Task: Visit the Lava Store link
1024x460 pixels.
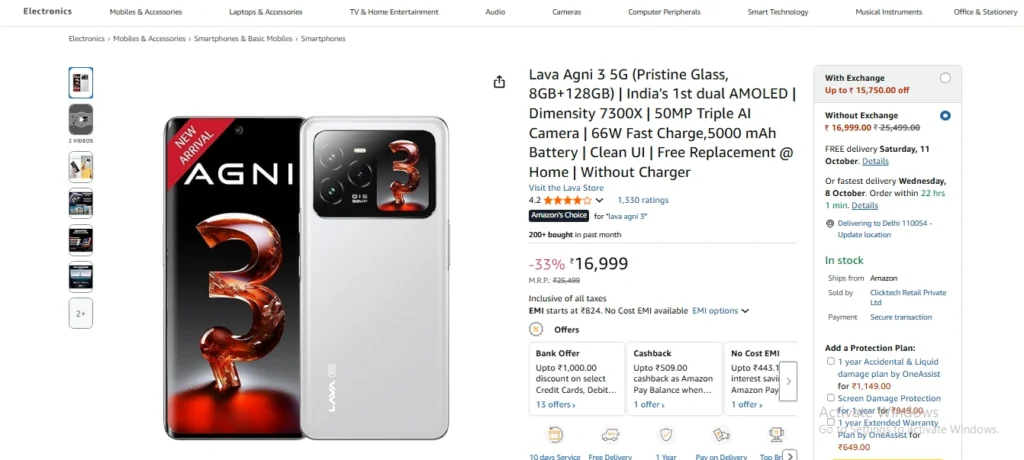Action: tap(566, 187)
